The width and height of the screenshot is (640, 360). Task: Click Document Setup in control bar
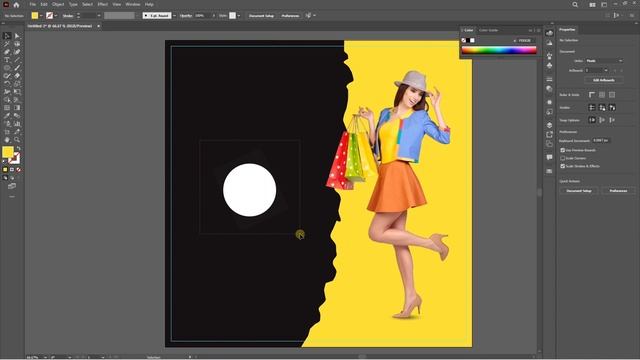point(261,16)
